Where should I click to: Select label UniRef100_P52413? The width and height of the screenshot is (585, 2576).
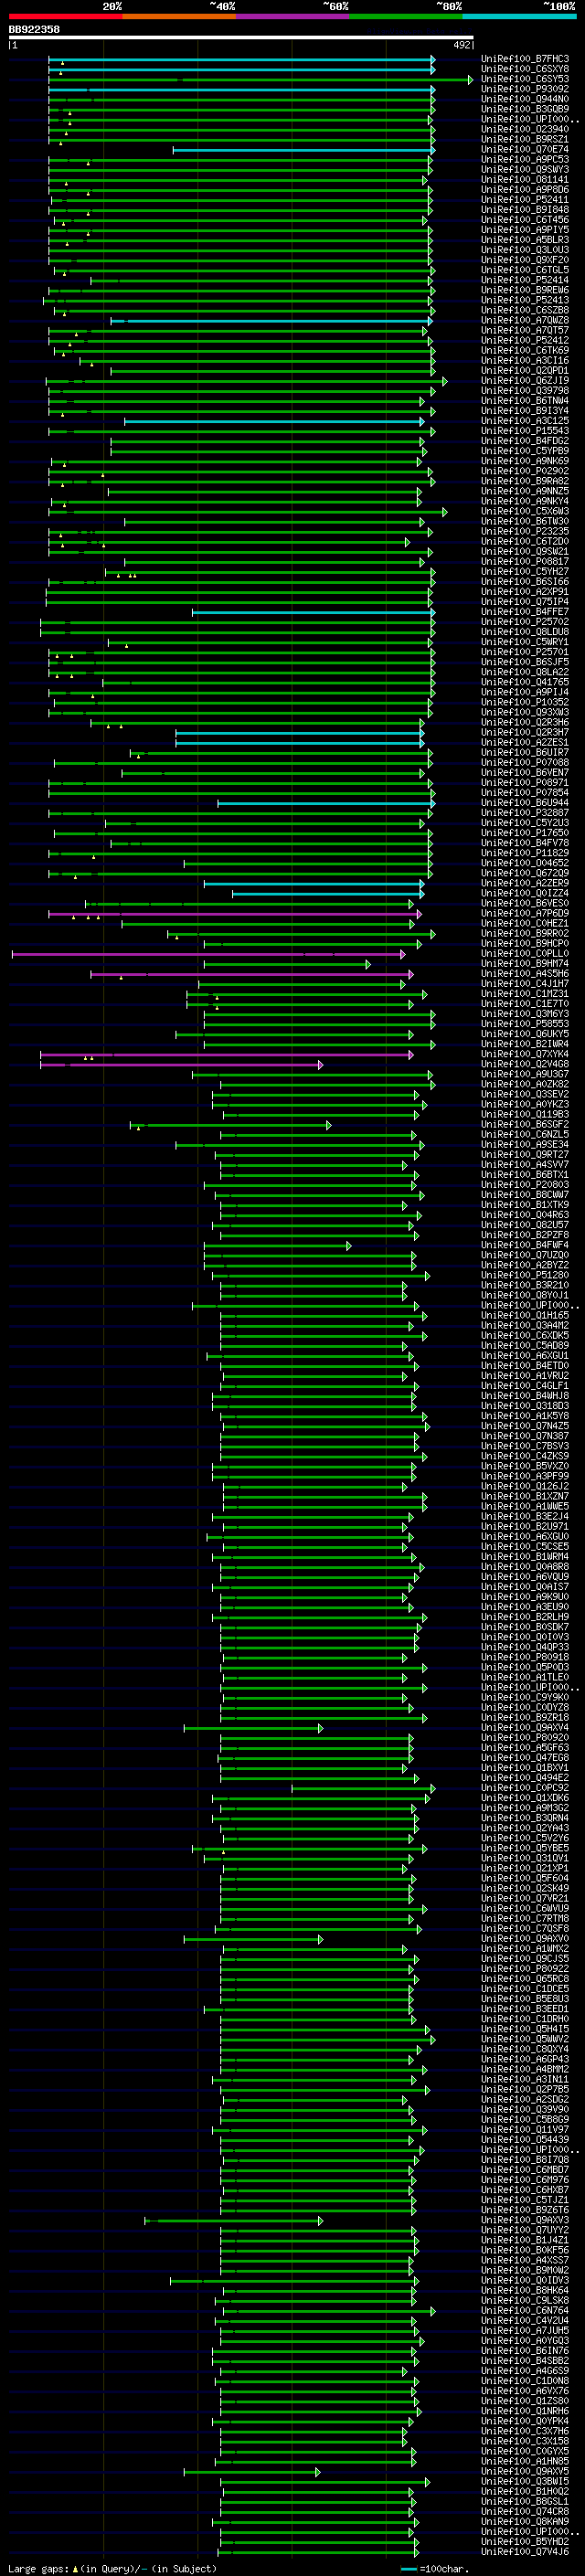click(x=525, y=300)
